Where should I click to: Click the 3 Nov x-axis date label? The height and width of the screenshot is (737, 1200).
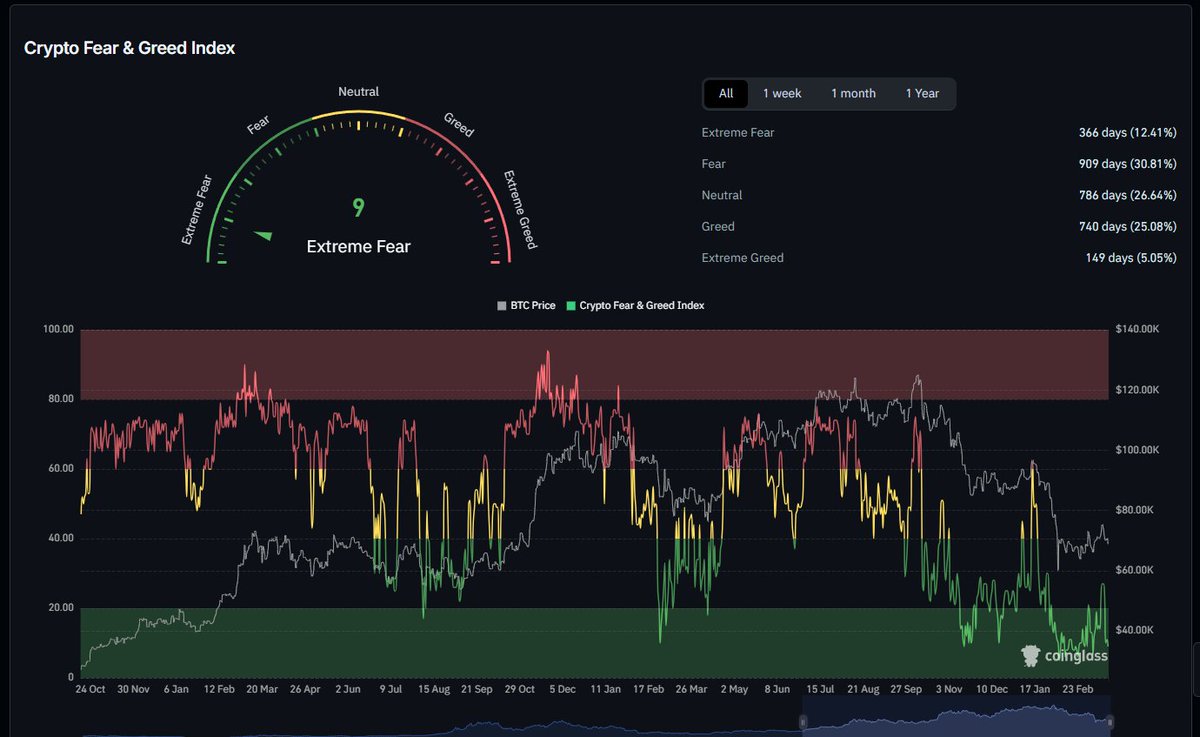948,689
